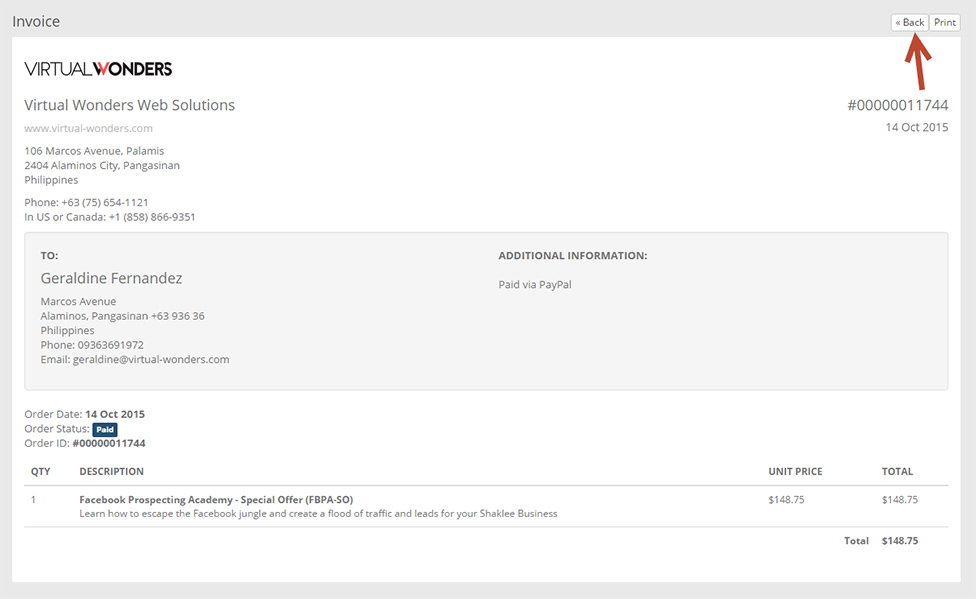
Task: Click the Total label at table bottom
Action: tap(856, 540)
